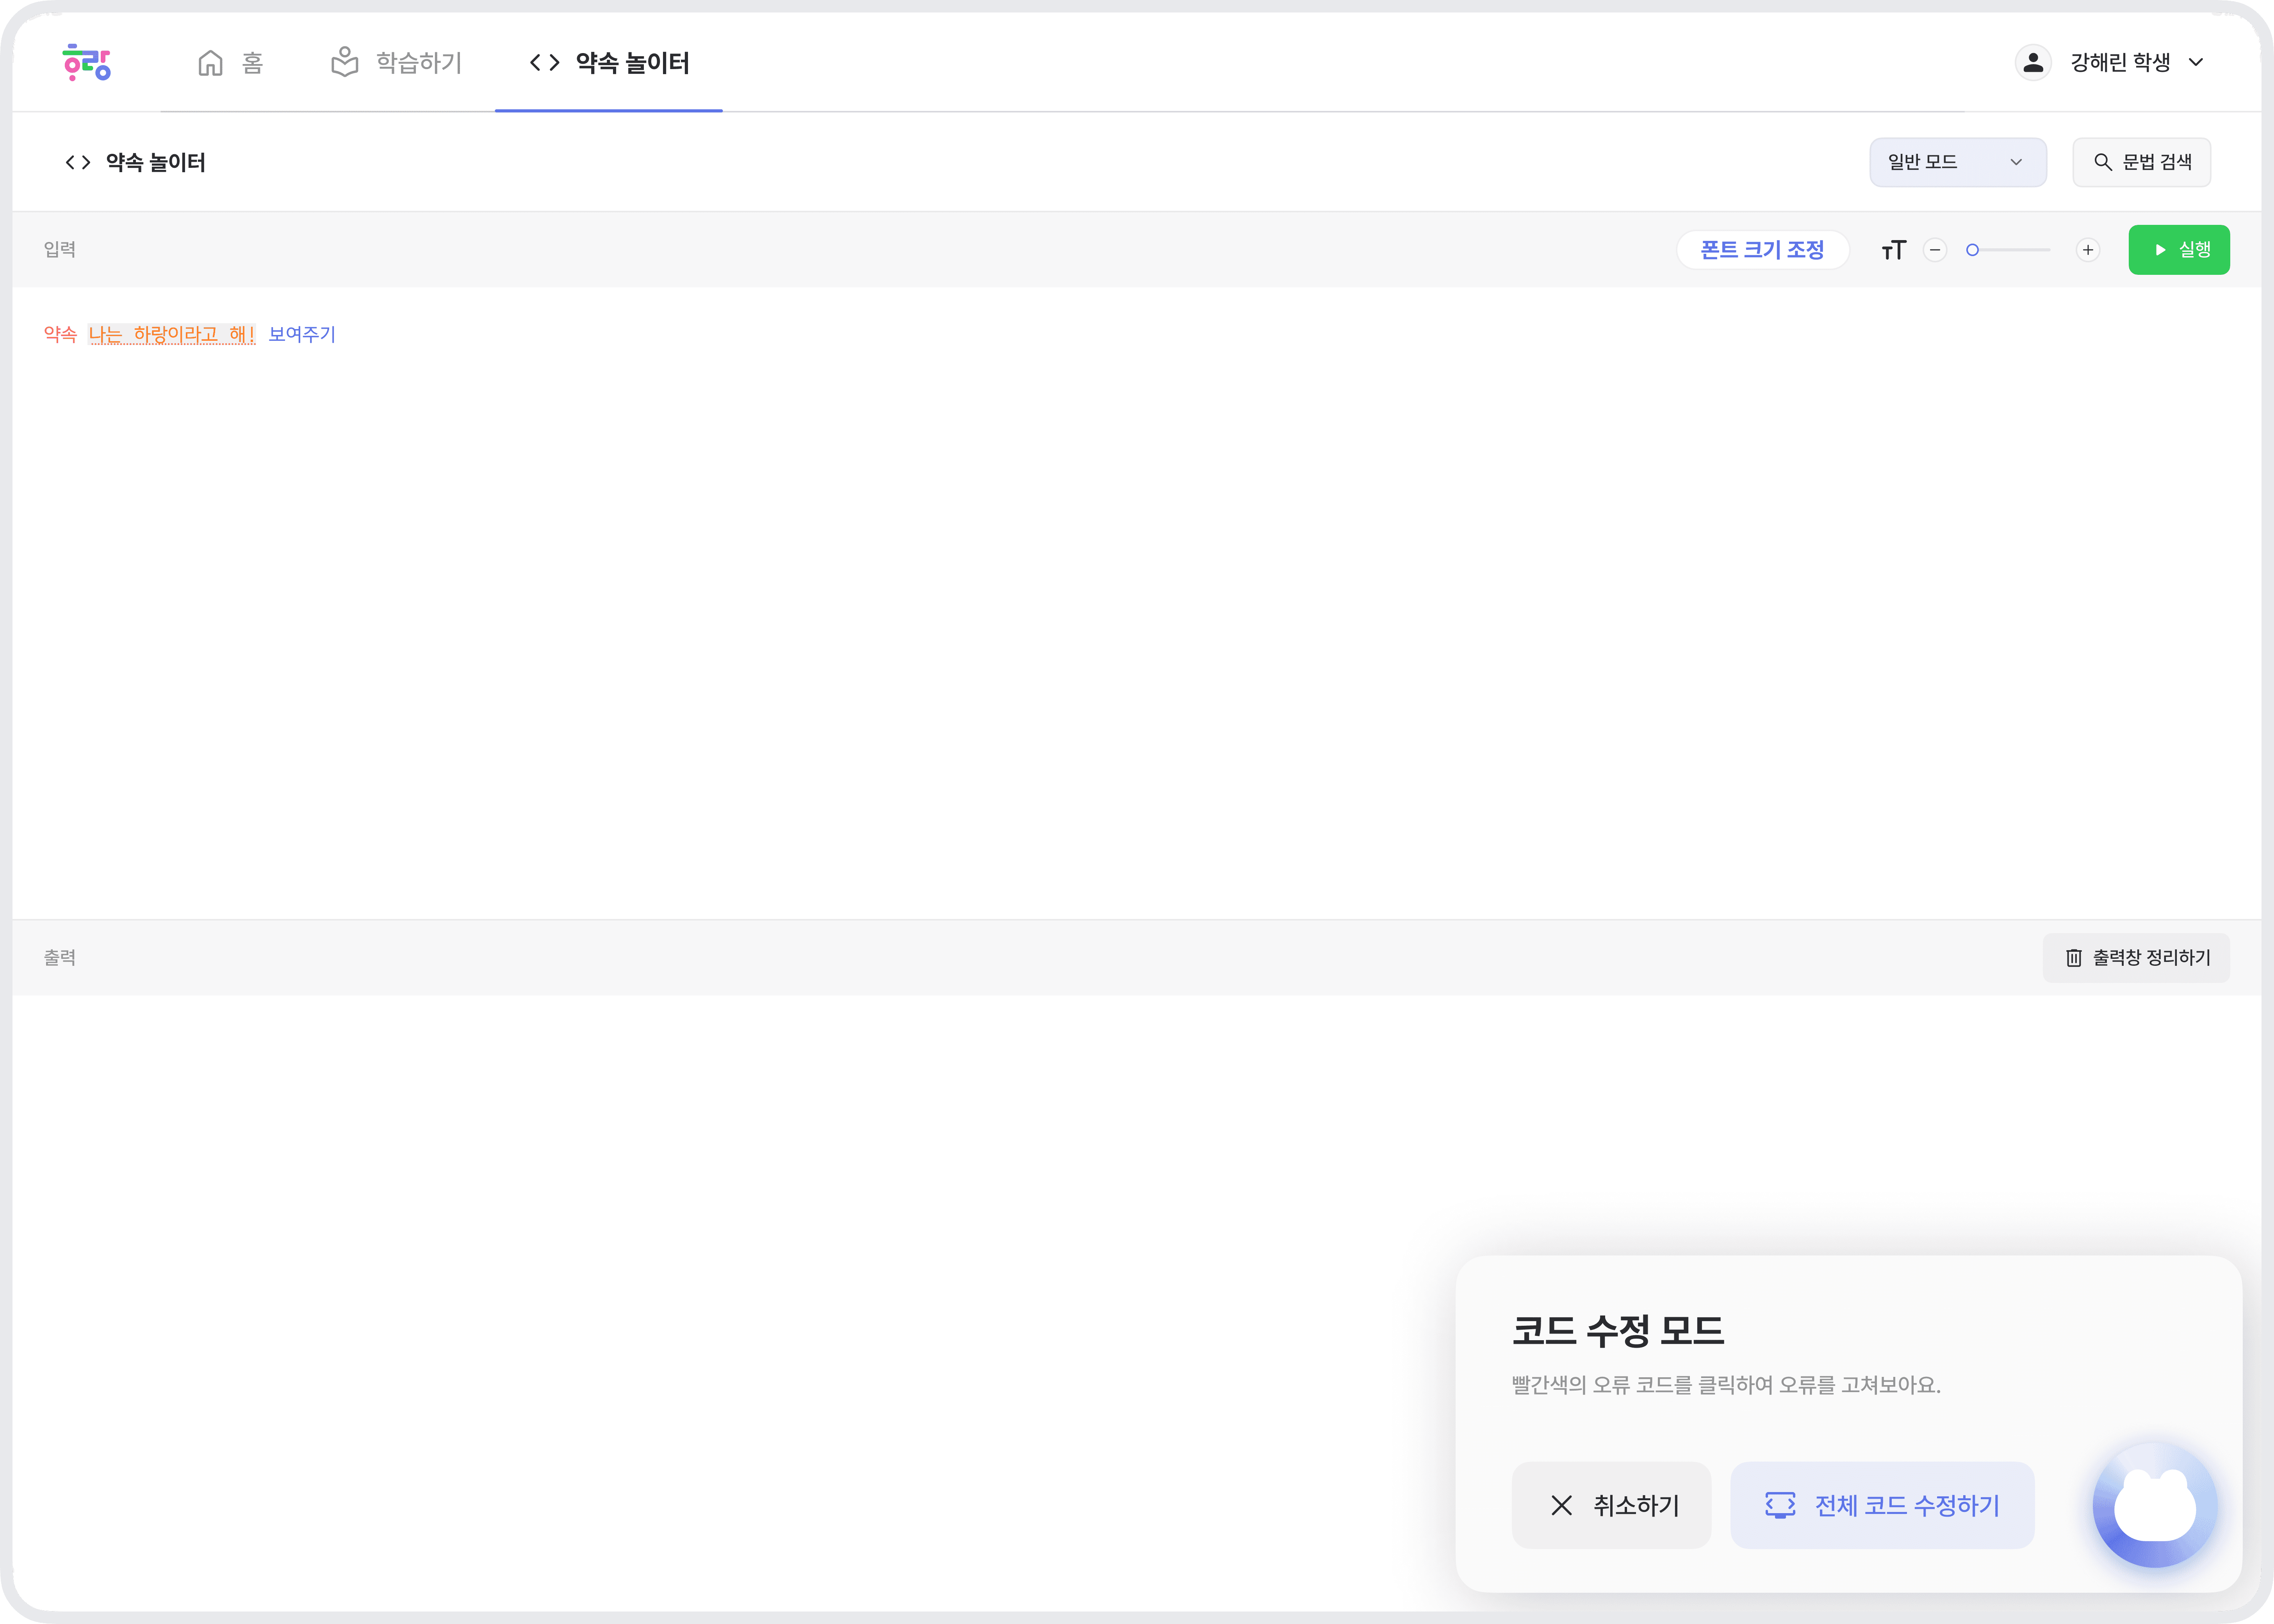Select the 약속 놀이터 tab
The width and height of the screenshot is (2274, 1624).
coord(609,63)
